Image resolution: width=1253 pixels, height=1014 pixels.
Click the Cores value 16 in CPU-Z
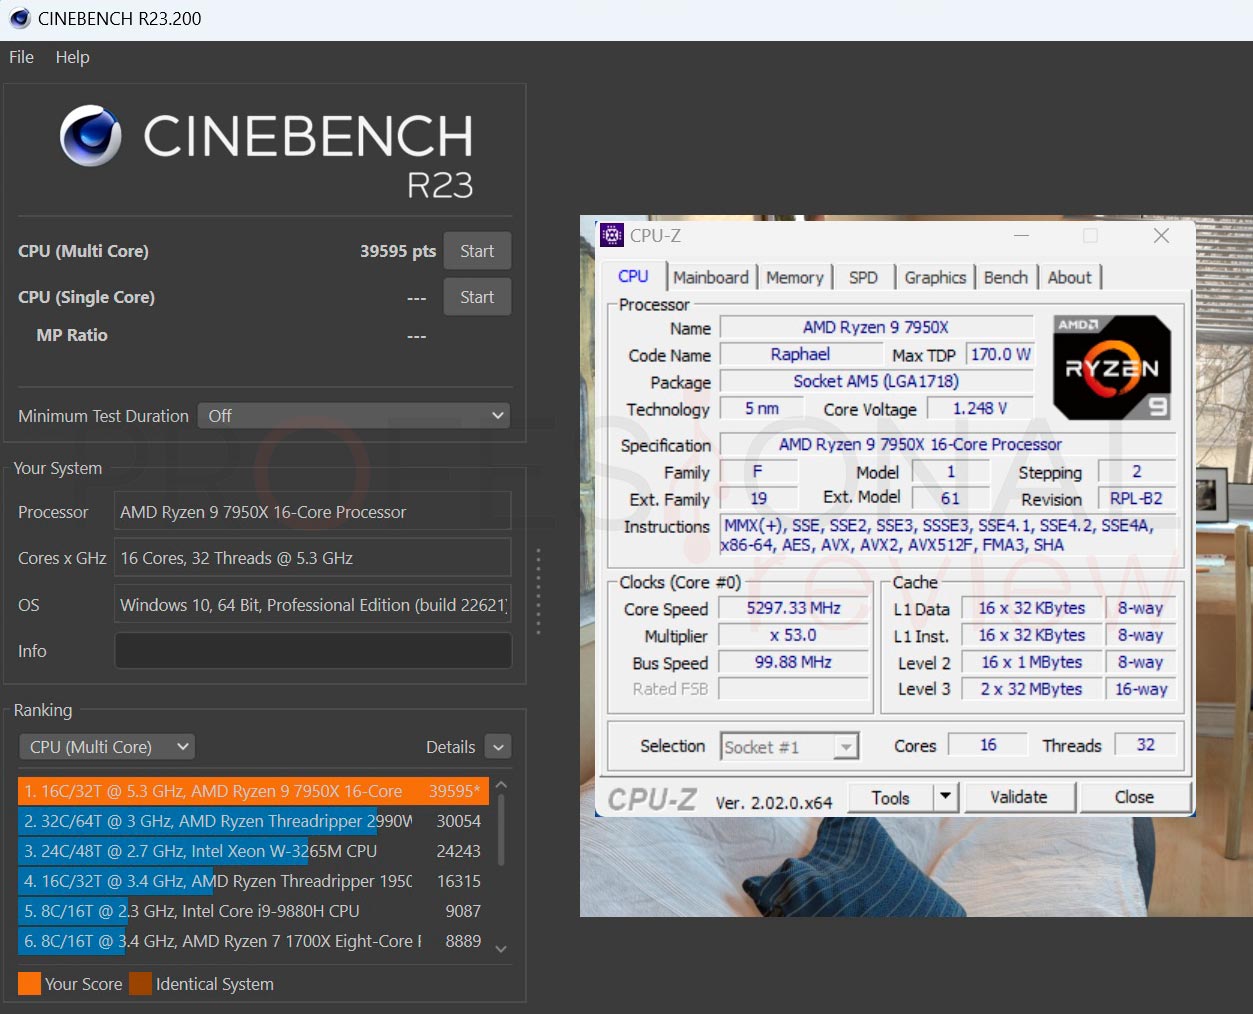click(x=988, y=745)
